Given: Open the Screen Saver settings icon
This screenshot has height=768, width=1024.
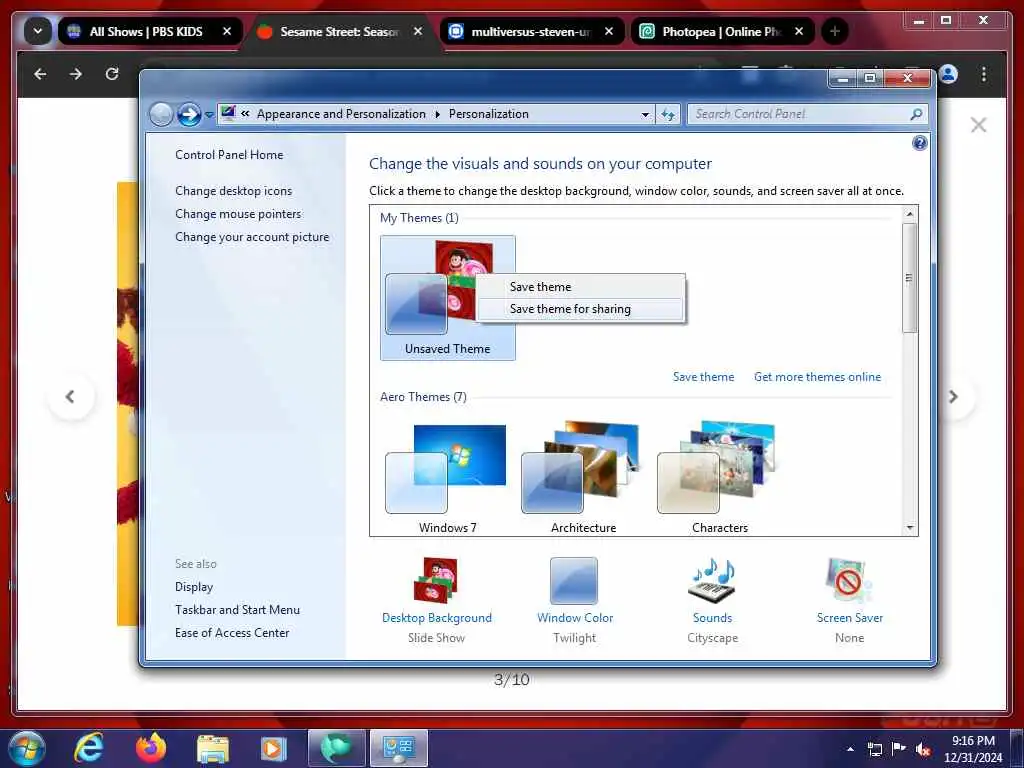Looking at the screenshot, I should (849, 581).
